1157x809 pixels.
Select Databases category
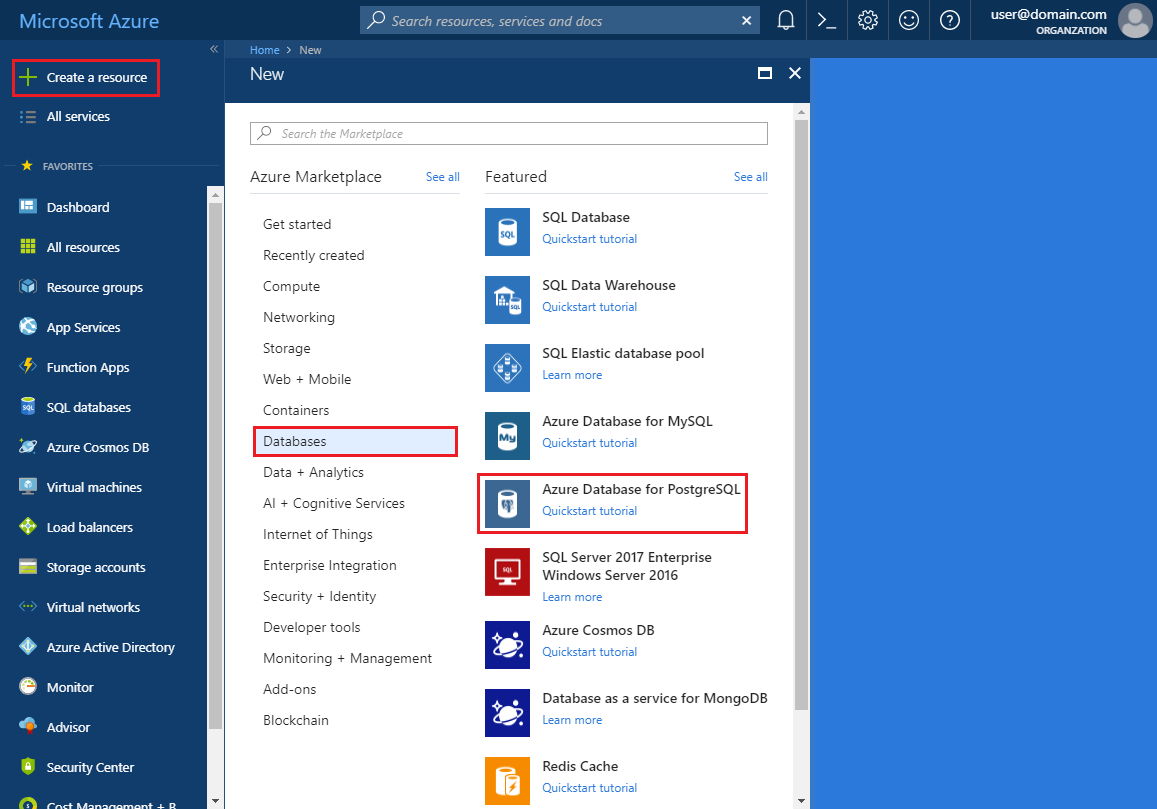pos(355,441)
